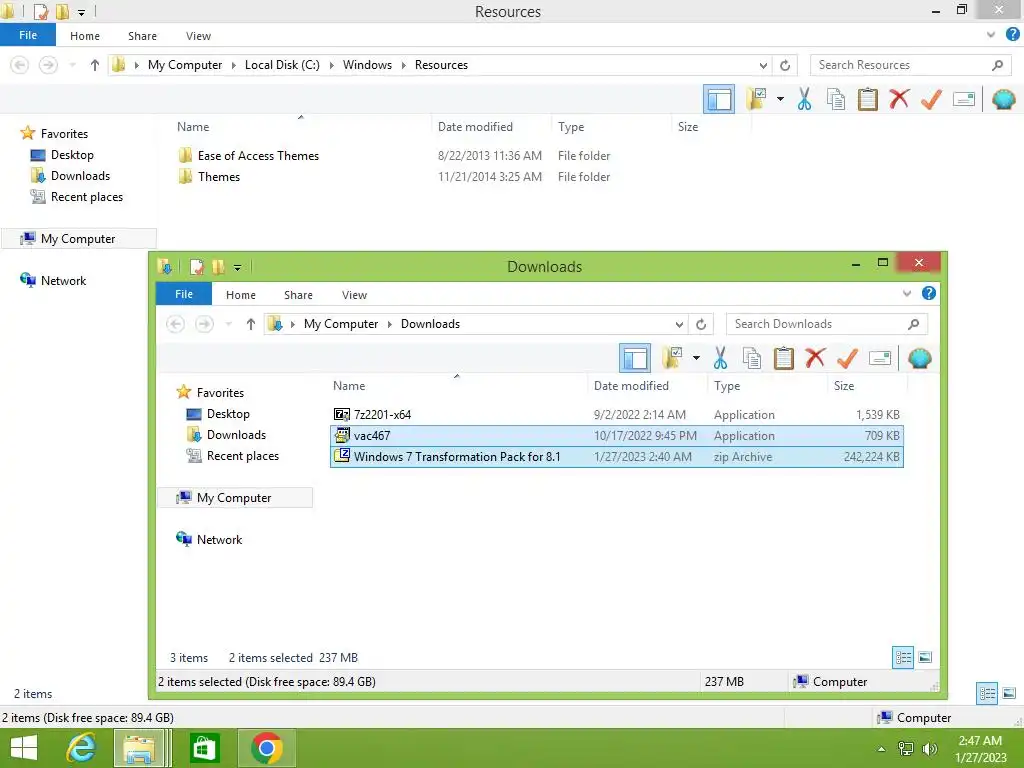Open folder options dropdown arrow in Downloads toolbar
The image size is (1024, 768).
click(696, 358)
